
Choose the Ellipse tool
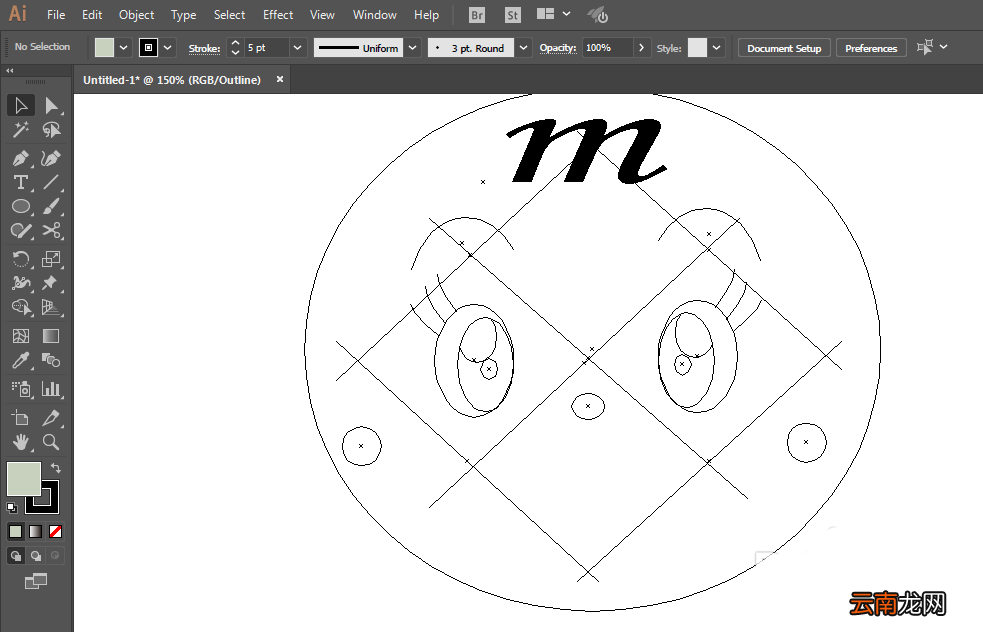click(21, 206)
